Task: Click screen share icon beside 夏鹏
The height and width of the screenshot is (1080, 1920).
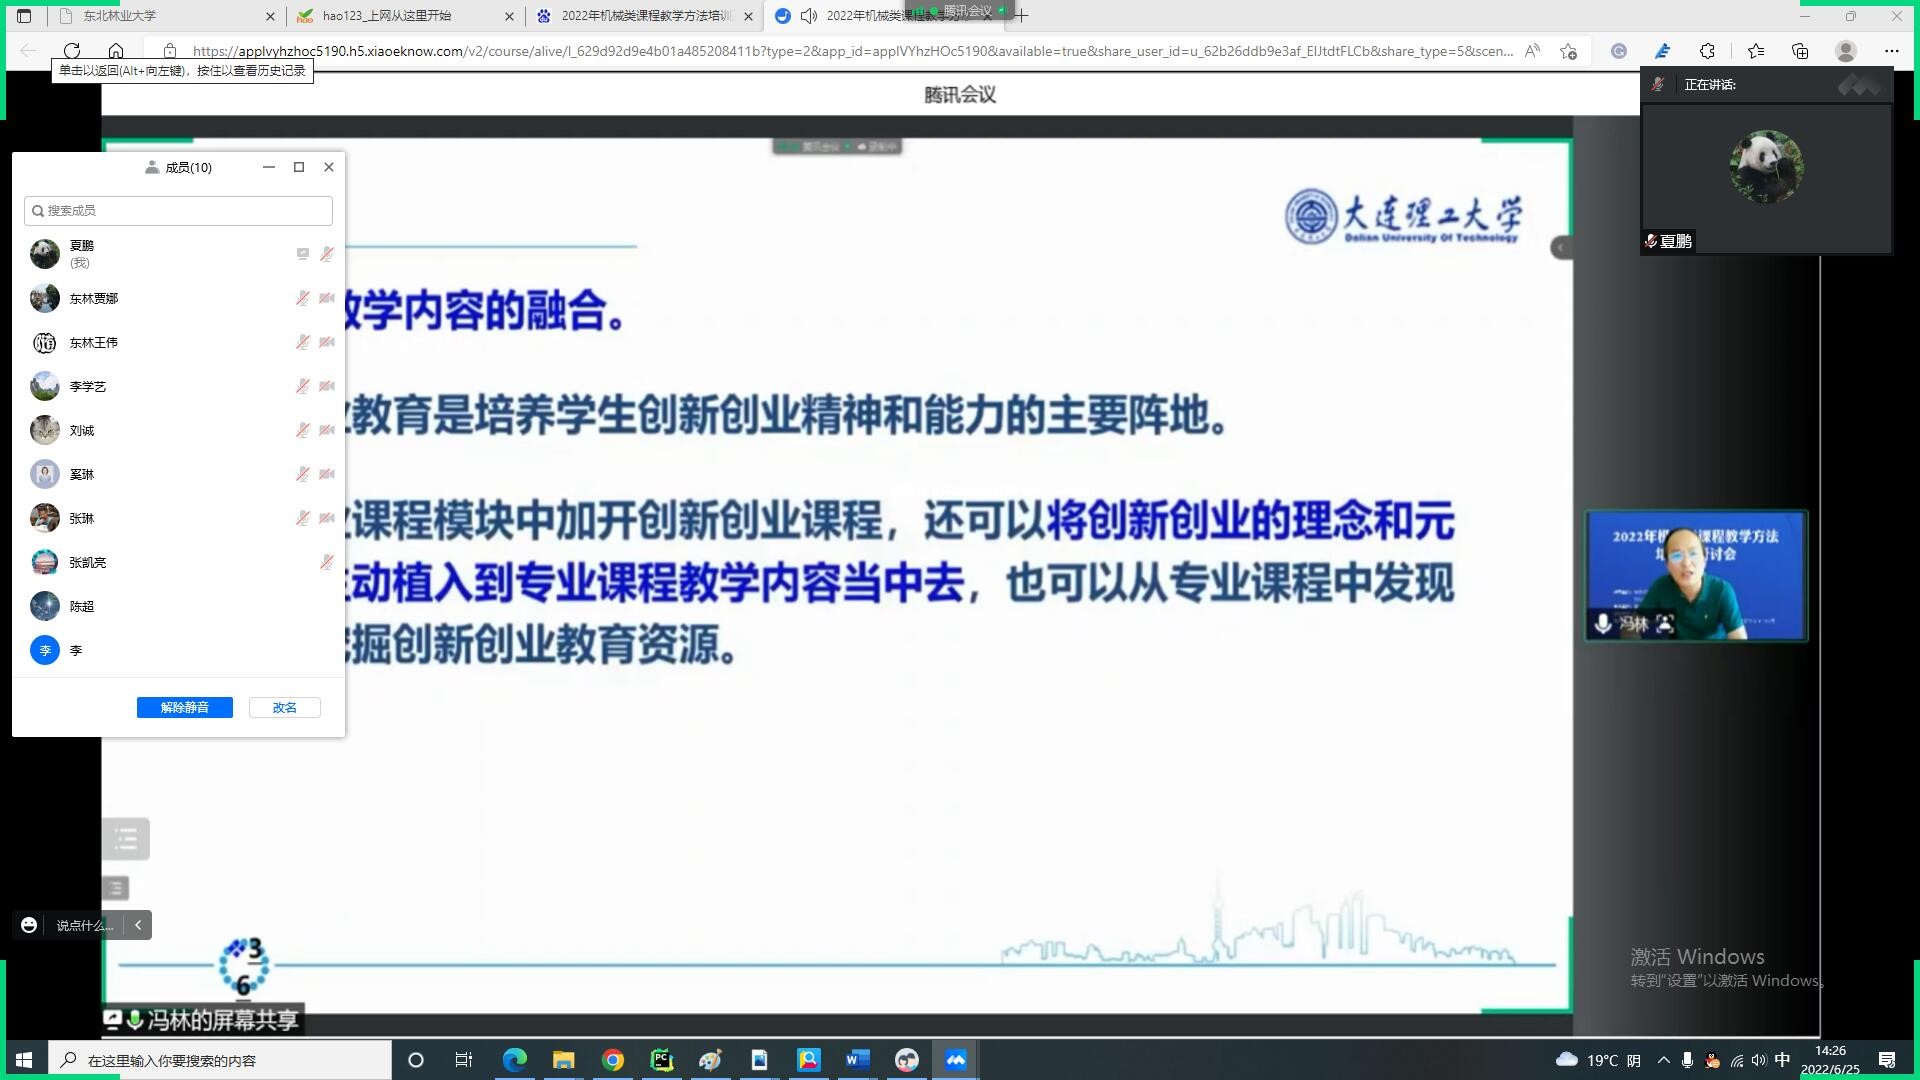Action: (302, 254)
